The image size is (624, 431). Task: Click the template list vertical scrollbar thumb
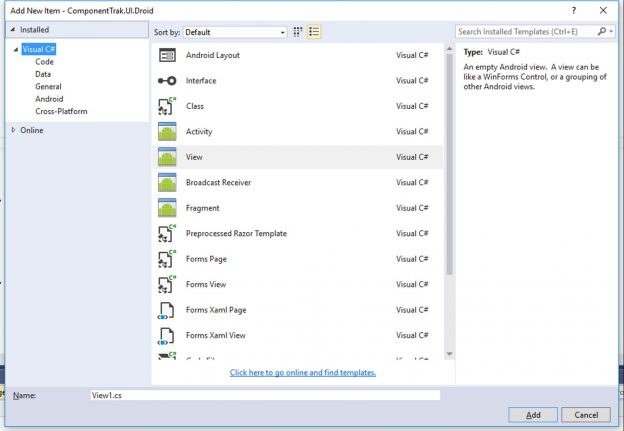(449, 164)
